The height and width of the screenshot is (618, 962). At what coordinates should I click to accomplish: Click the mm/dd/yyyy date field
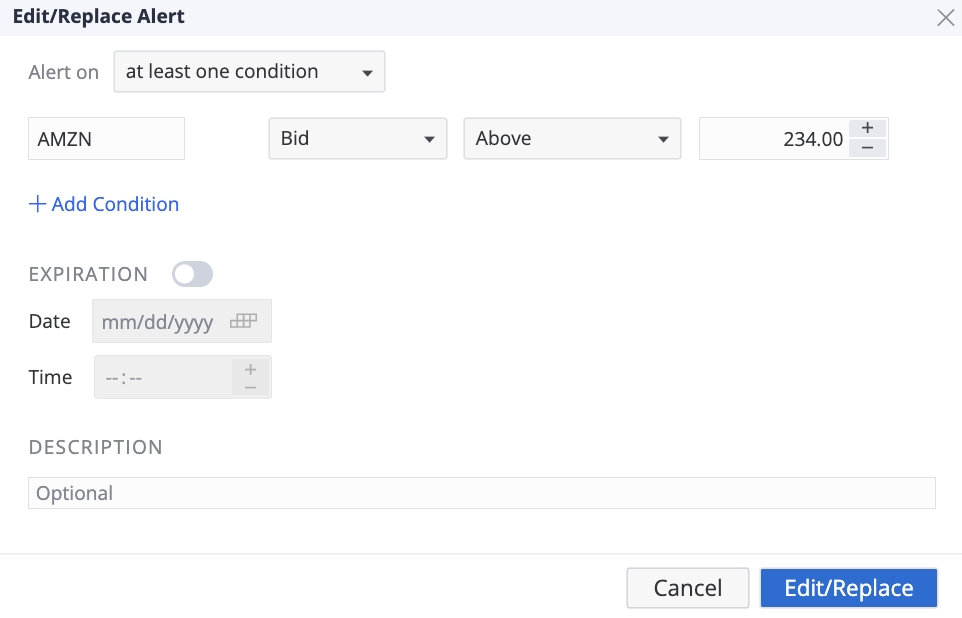160,322
